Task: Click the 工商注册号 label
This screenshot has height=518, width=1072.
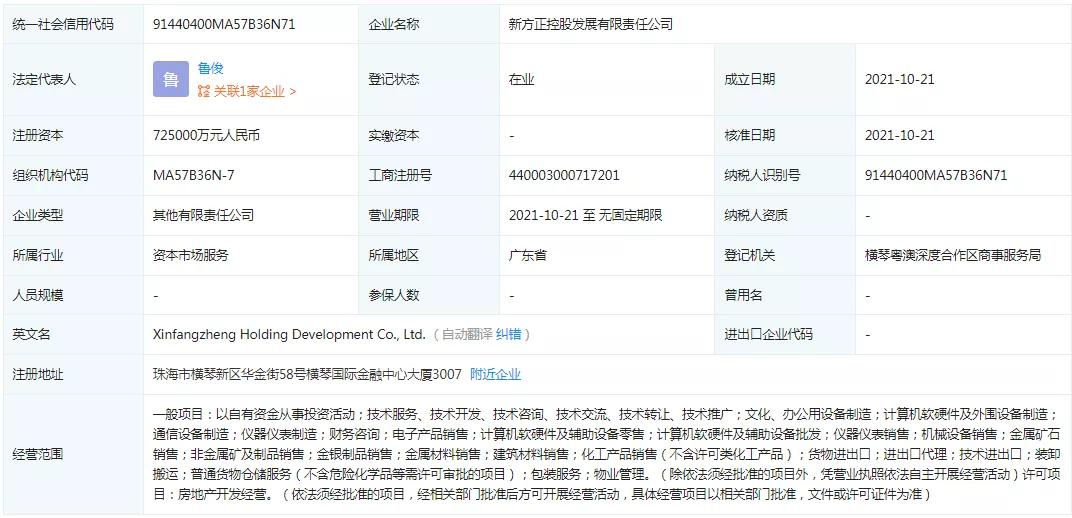Action: pyautogui.click(x=401, y=176)
